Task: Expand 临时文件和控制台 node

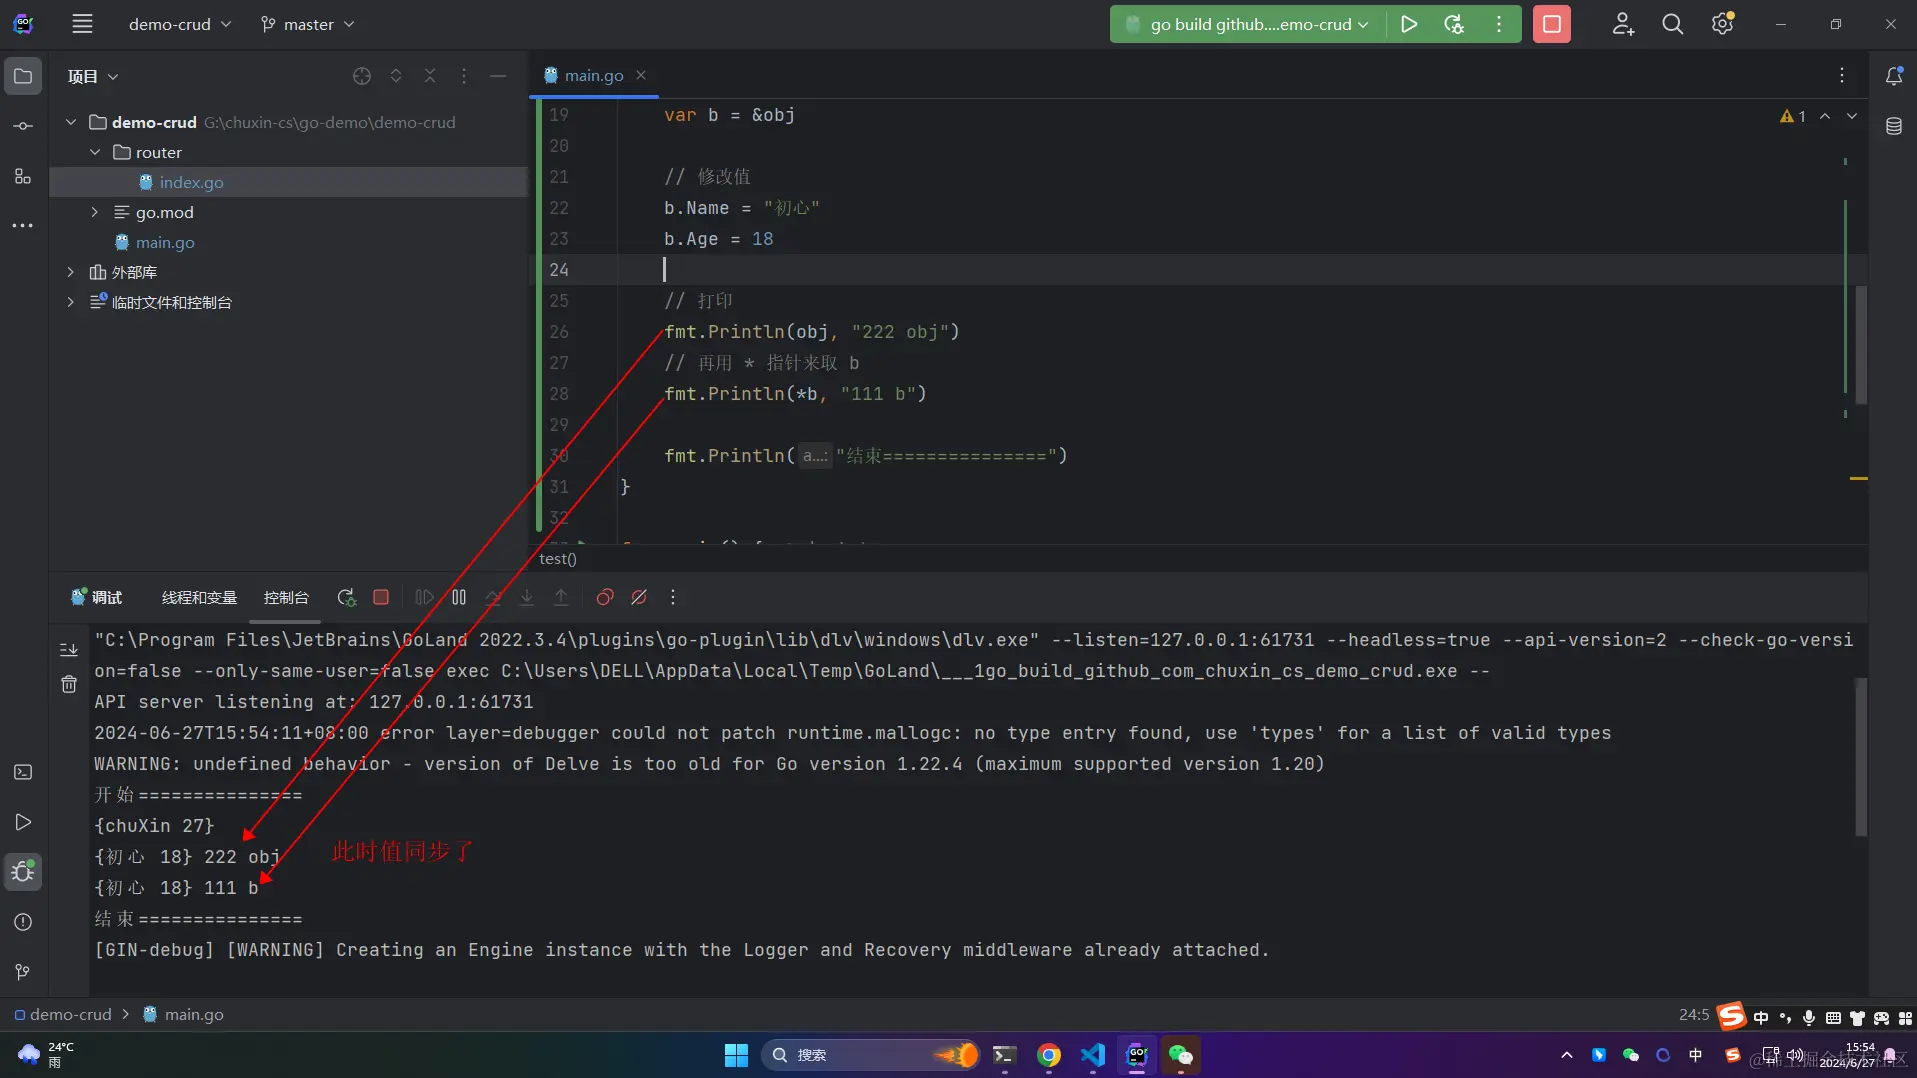Action: tap(71, 302)
